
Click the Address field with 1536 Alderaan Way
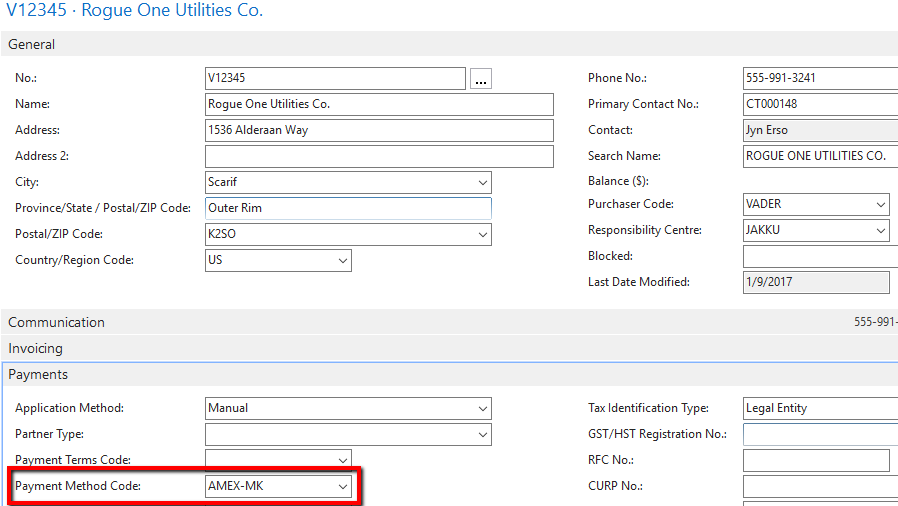point(378,131)
